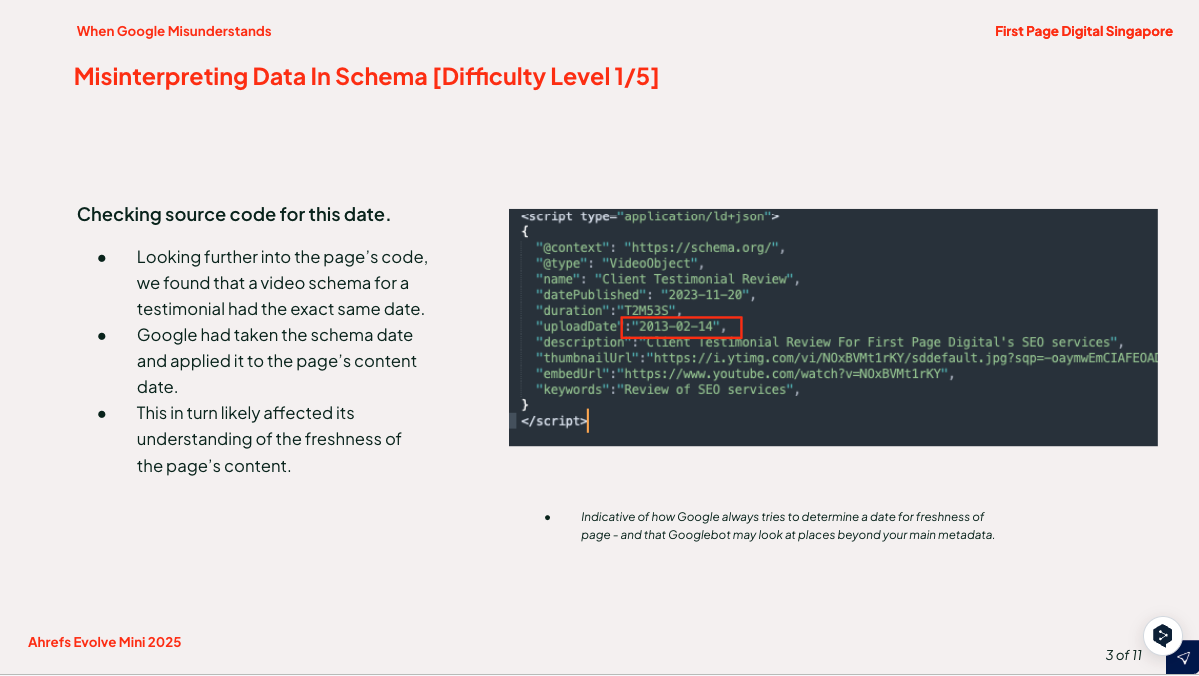This screenshot has height=676, width=1199.
Task: Click bullet 'Google had taken the schema date'
Action: click(x=276, y=361)
